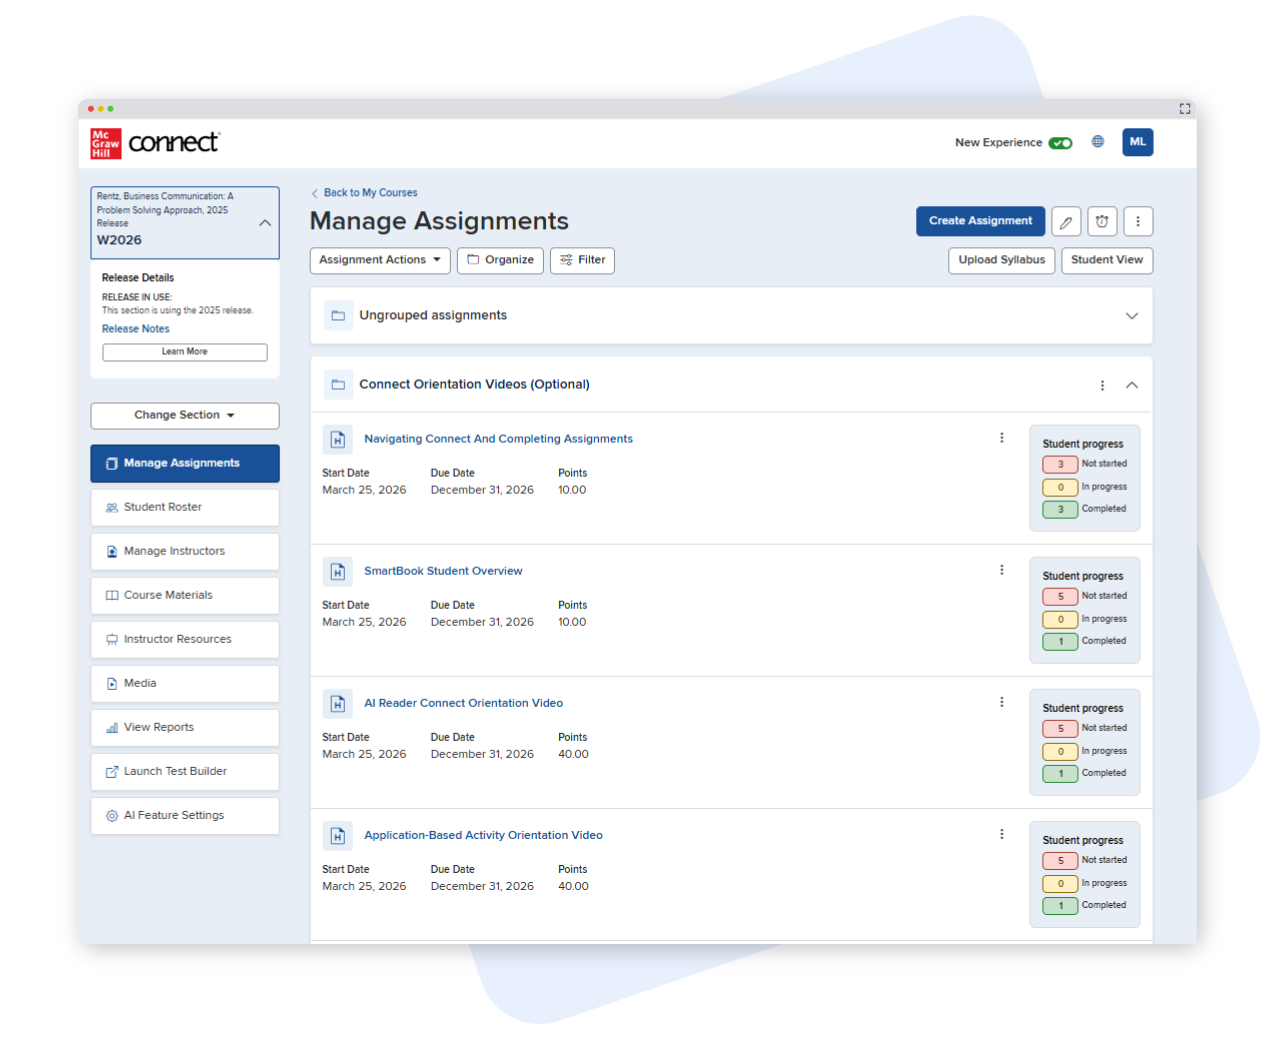This screenshot has width=1274, height=1043.
Task: Open the Assignment Actions dropdown
Action: click(380, 260)
